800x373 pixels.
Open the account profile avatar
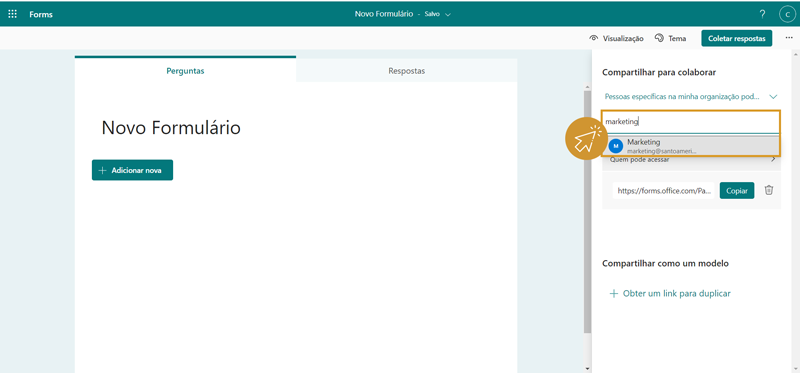tap(787, 14)
